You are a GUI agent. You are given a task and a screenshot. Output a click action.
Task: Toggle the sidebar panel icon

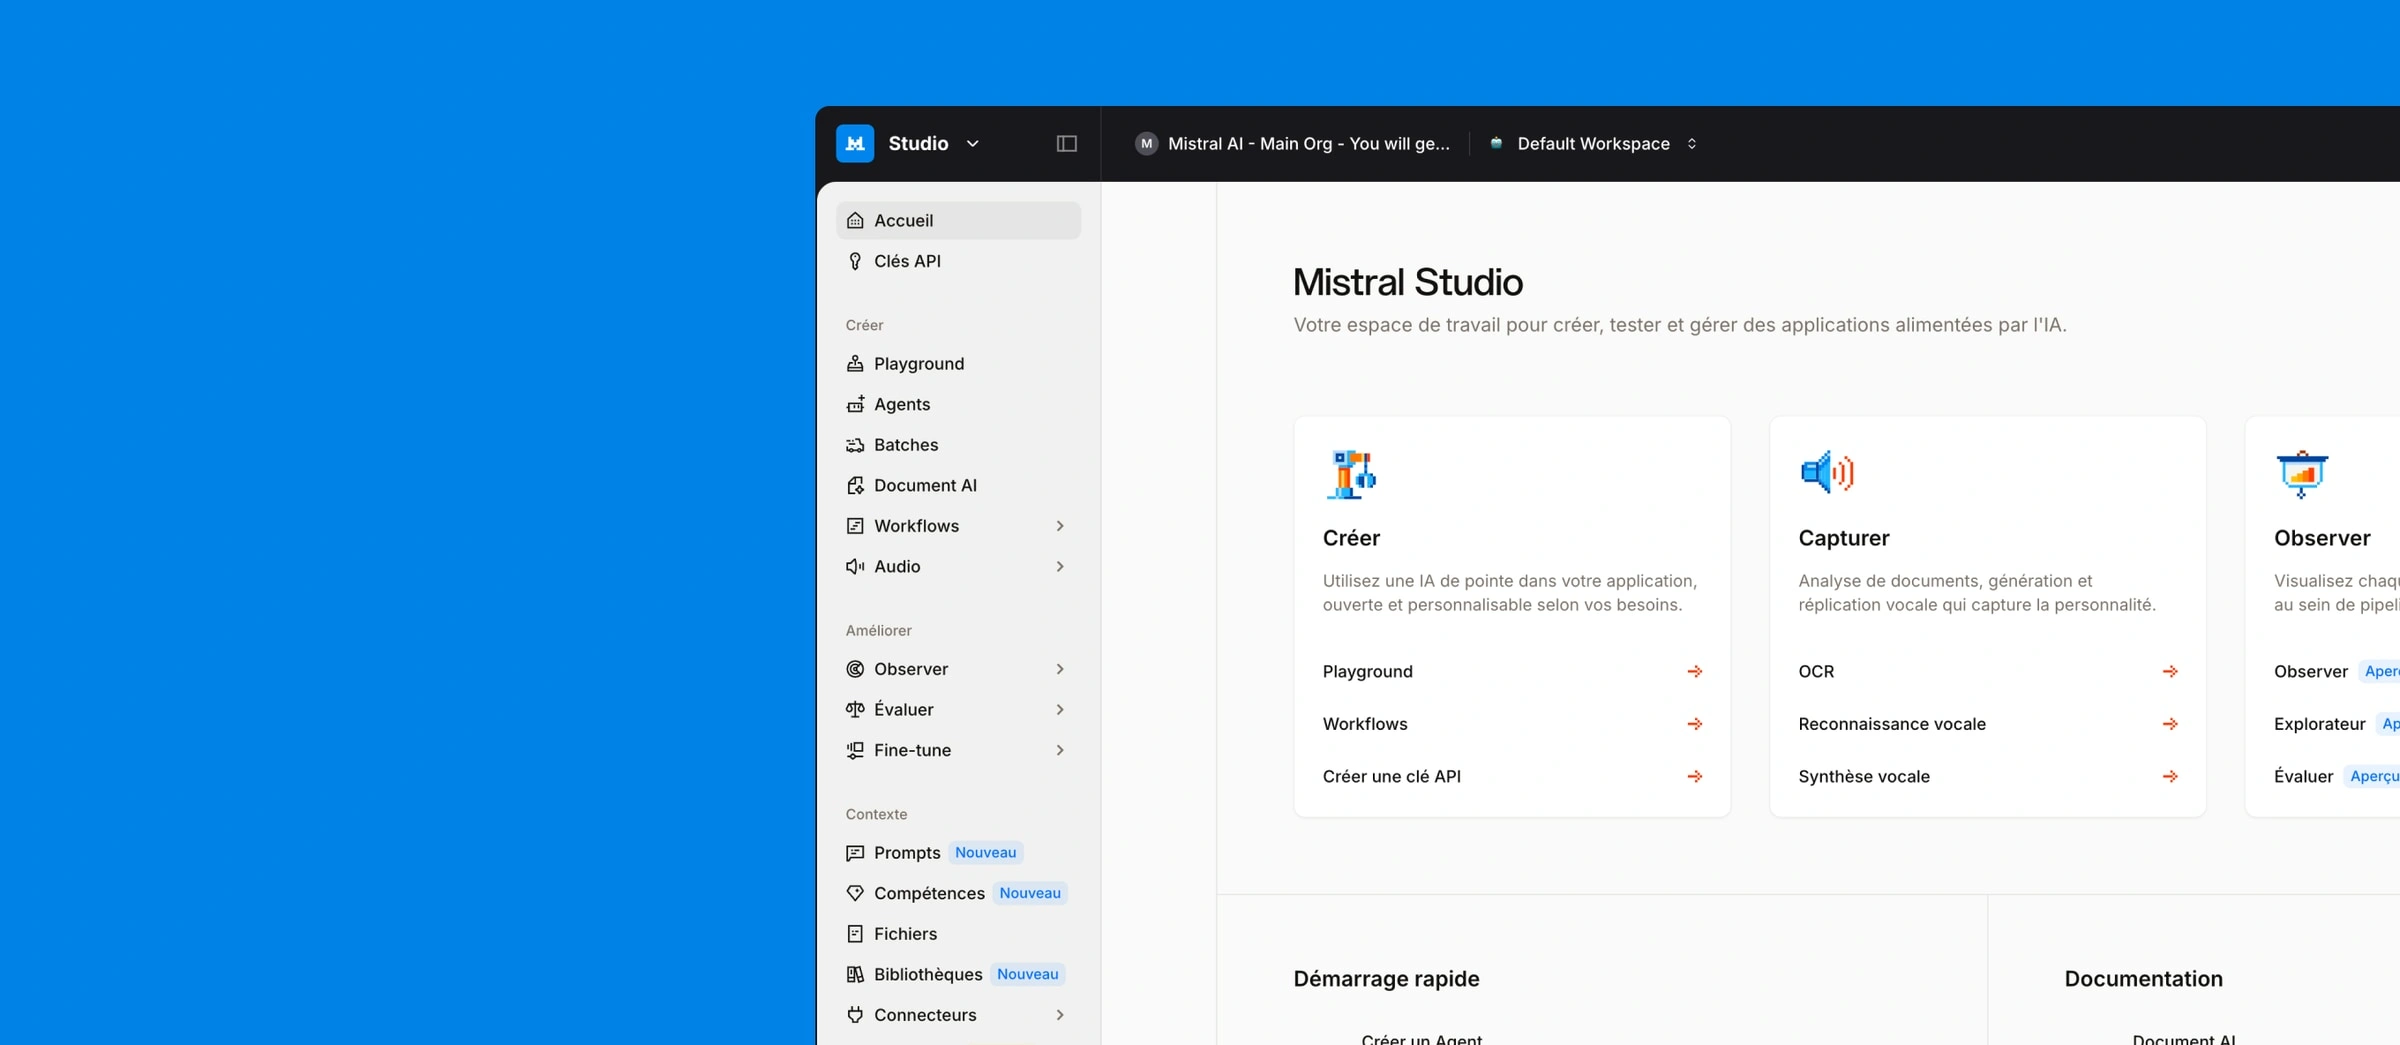tap(1067, 143)
